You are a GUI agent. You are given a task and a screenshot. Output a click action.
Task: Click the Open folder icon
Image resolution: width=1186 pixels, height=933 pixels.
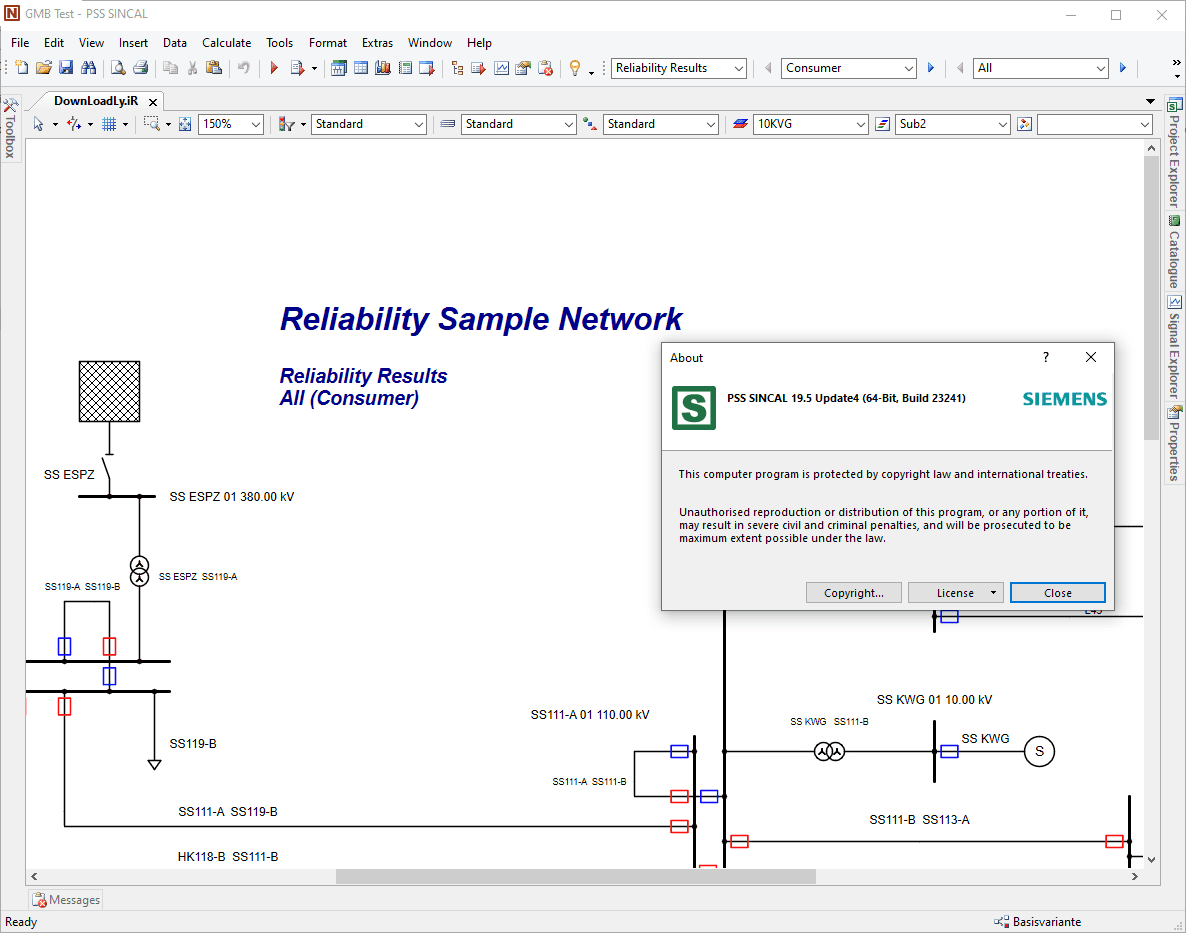[x=43, y=68]
